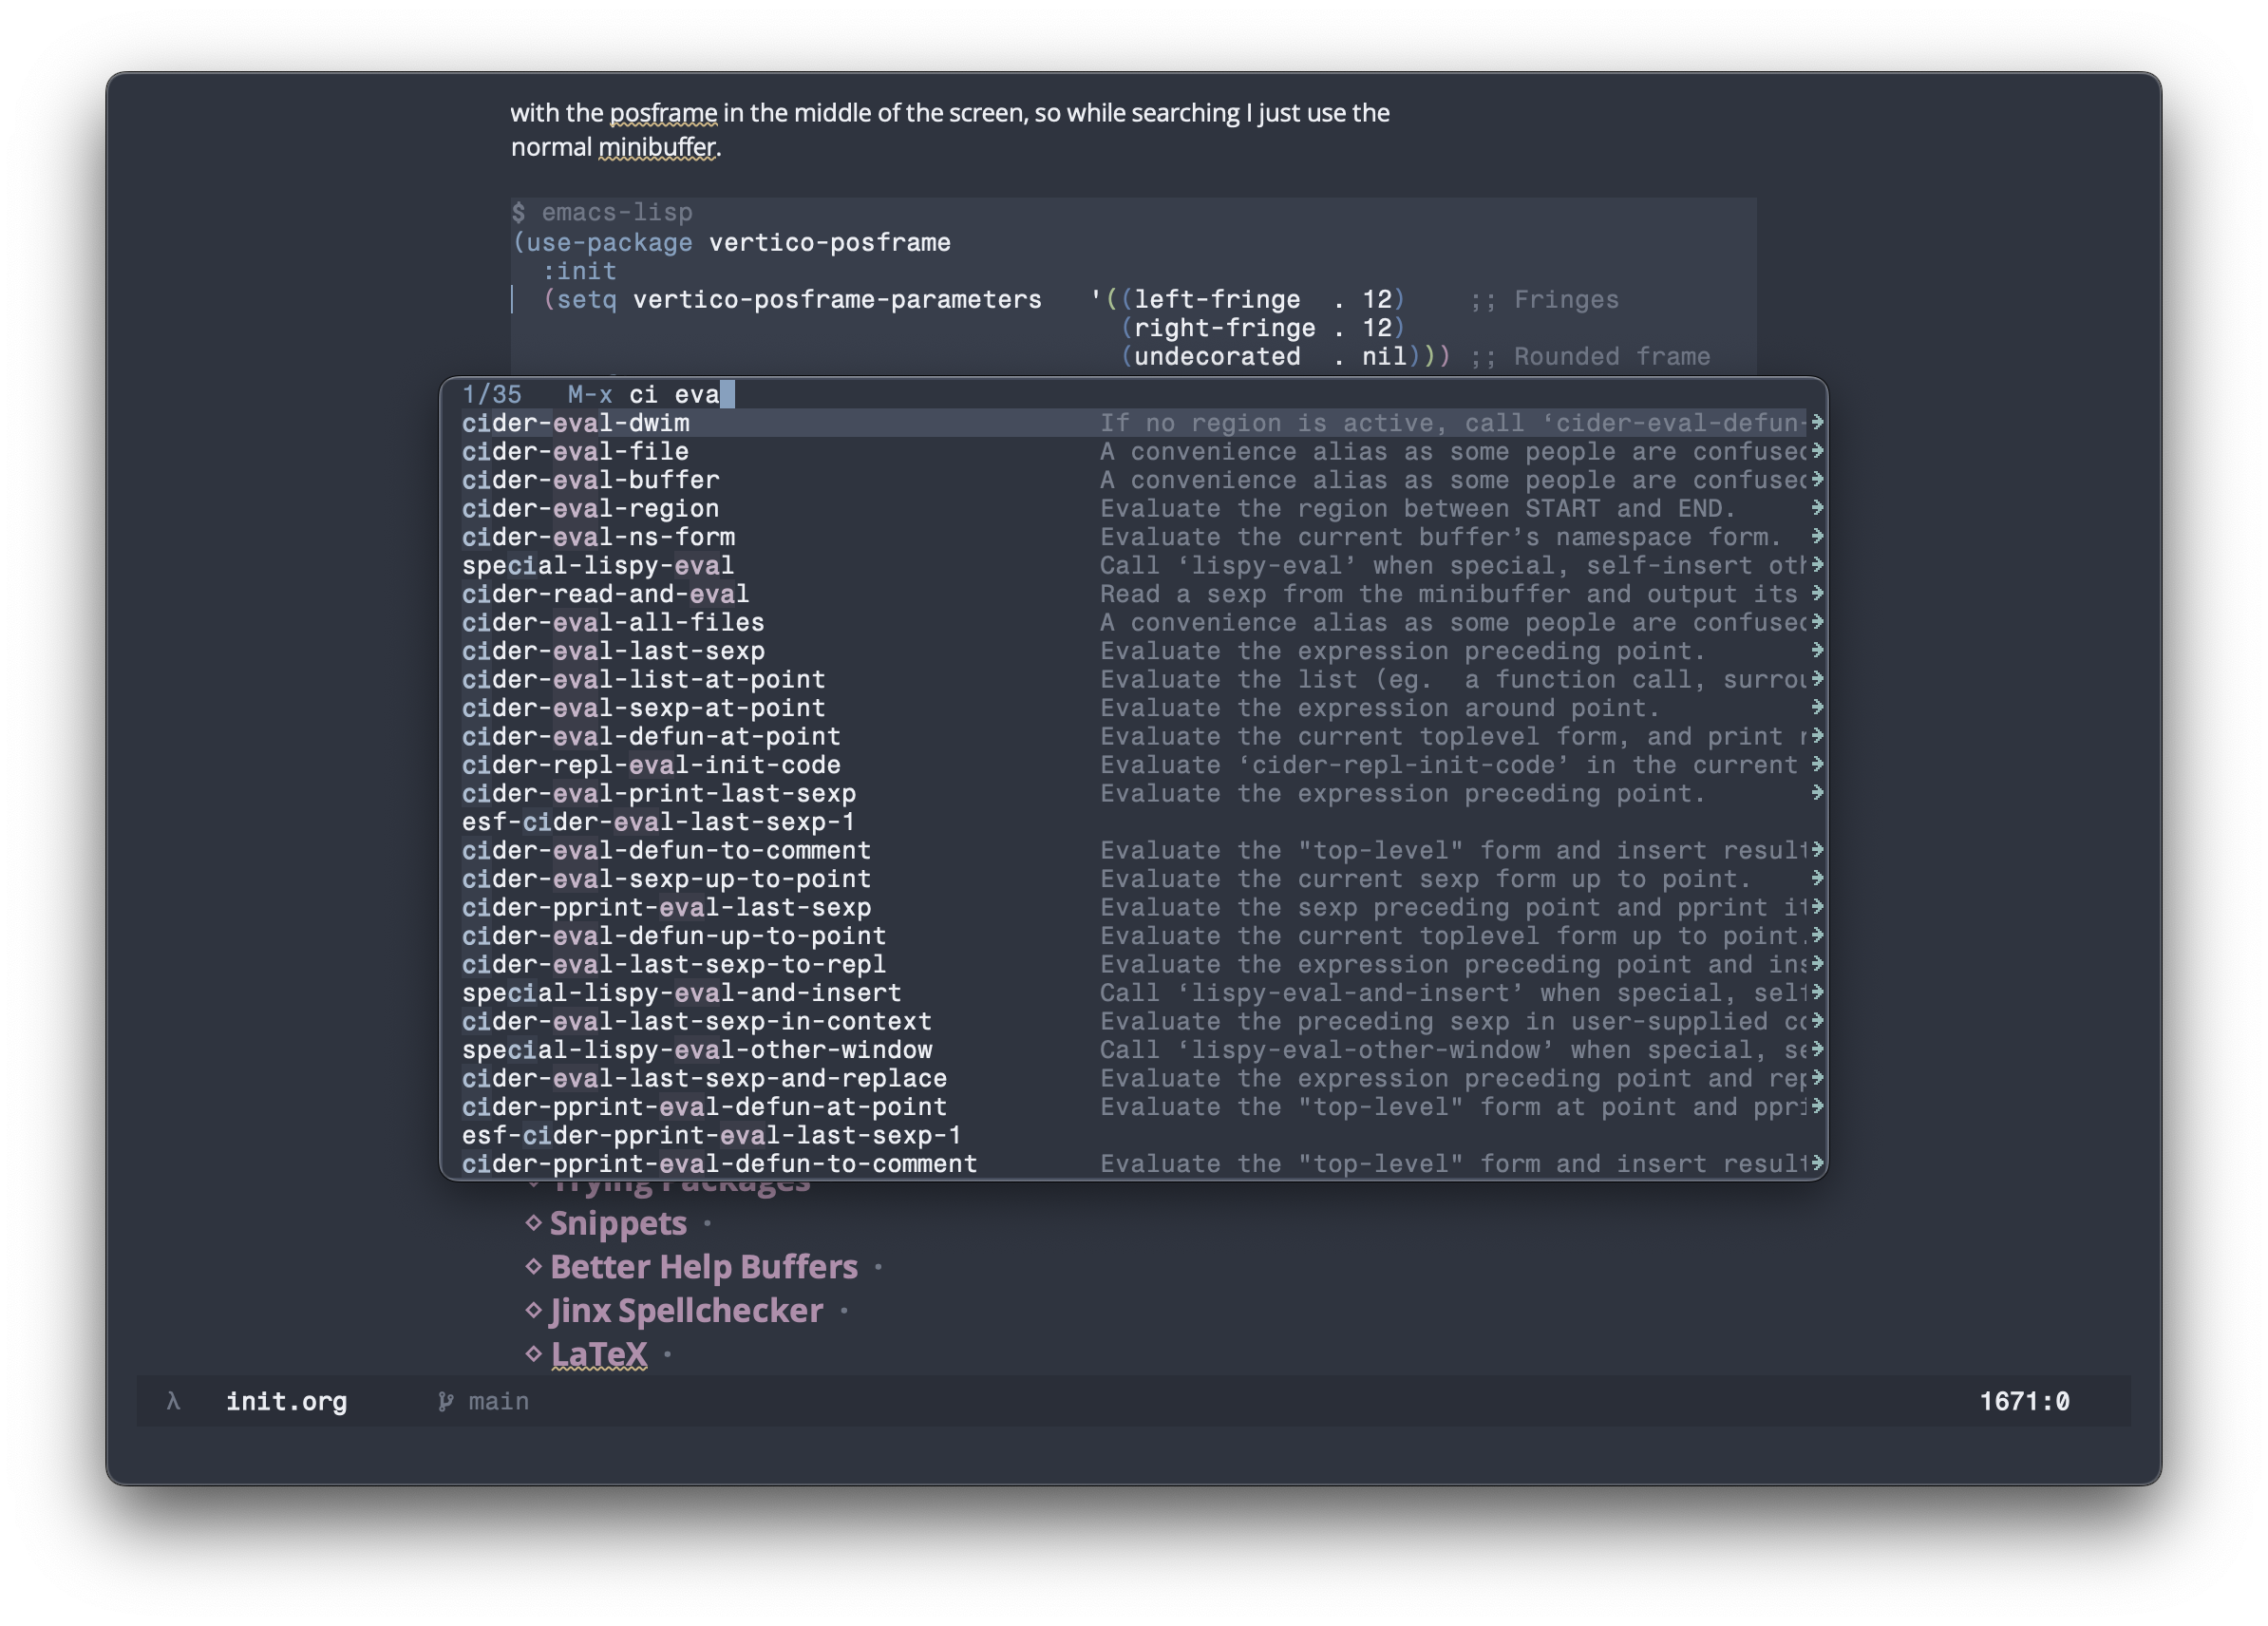Screen dimensions: 2268x1626
Task: Open the Jinx Spellchecker heading
Action: (686, 1310)
